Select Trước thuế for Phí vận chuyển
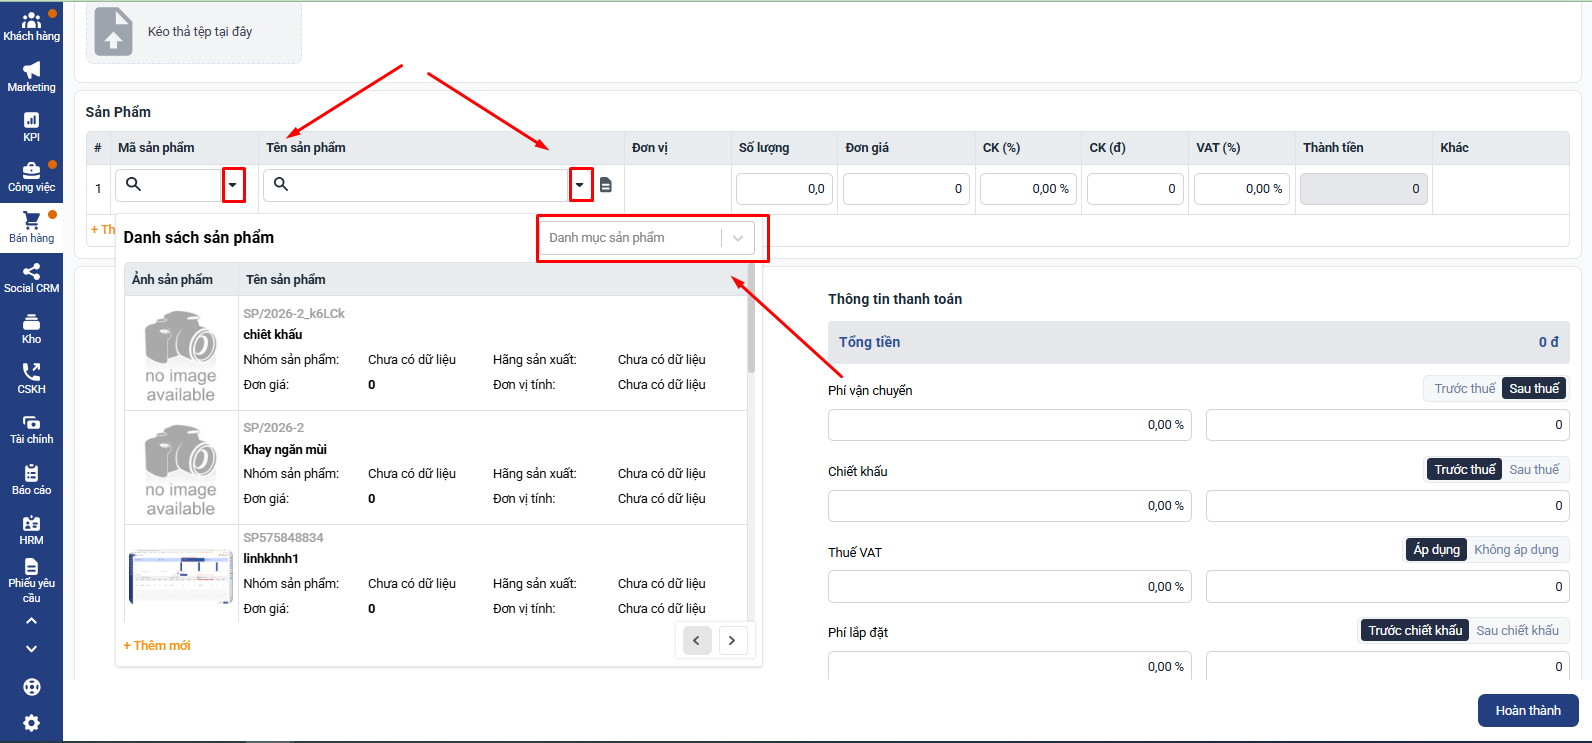1592x743 pixels. tap(1464, 389)
